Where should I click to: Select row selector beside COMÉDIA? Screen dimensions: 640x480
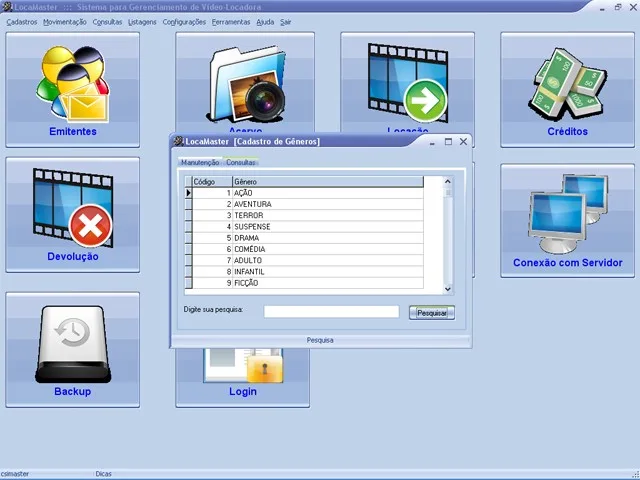pyautogui.click(x=188, y=249)
